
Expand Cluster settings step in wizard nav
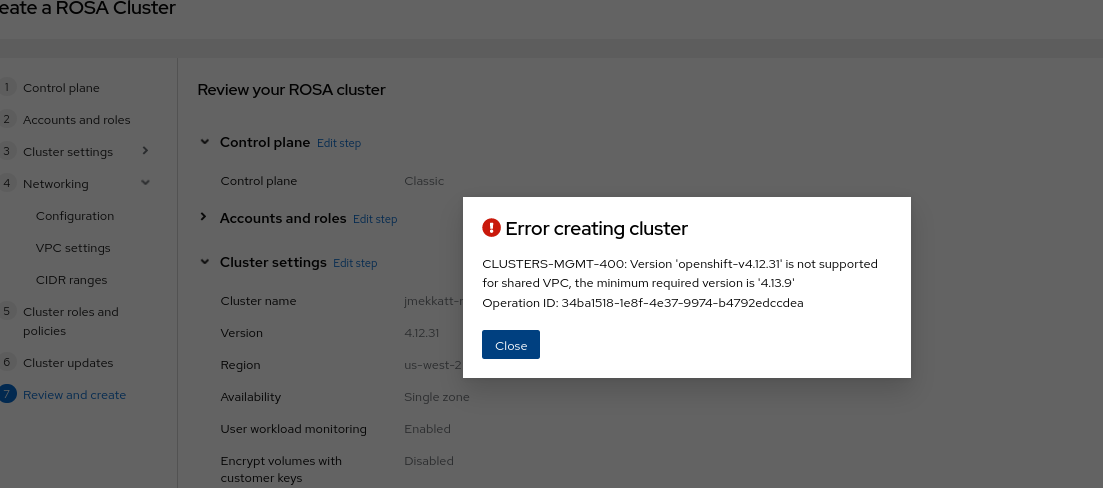(x=145, y=151)
